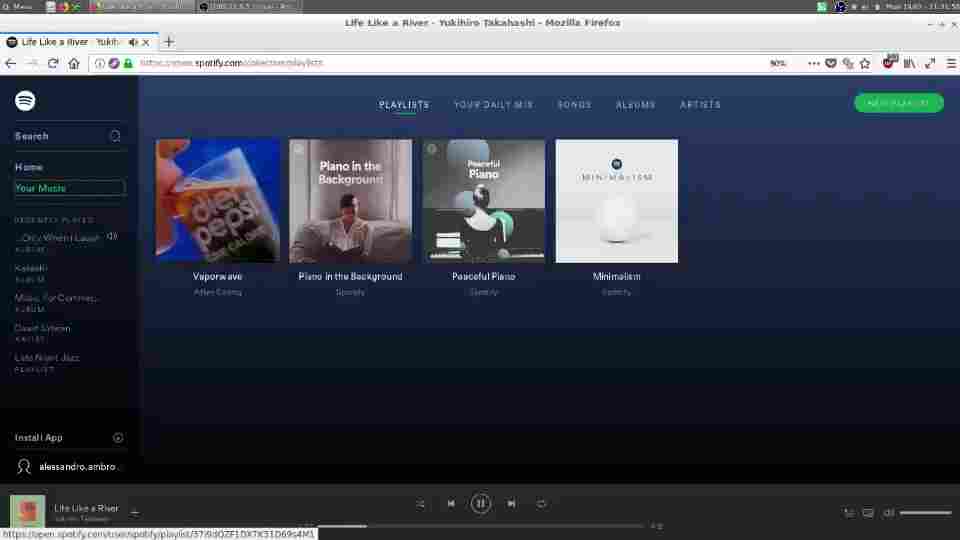Click the Peaceful Piano title text
The image size is (960, 540).
(x=484, y=276)
